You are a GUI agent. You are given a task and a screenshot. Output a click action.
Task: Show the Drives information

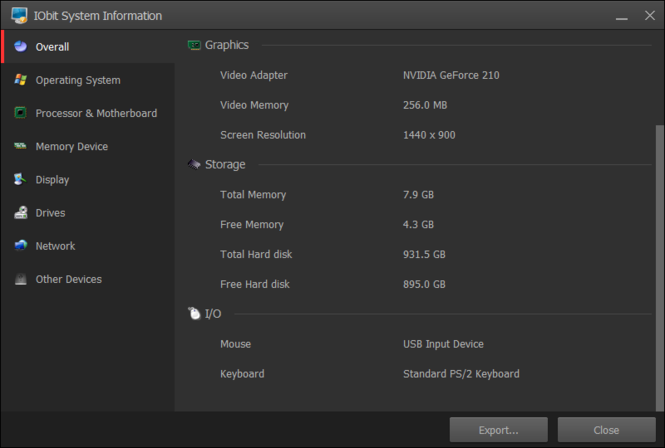click(x=50, y=213)
